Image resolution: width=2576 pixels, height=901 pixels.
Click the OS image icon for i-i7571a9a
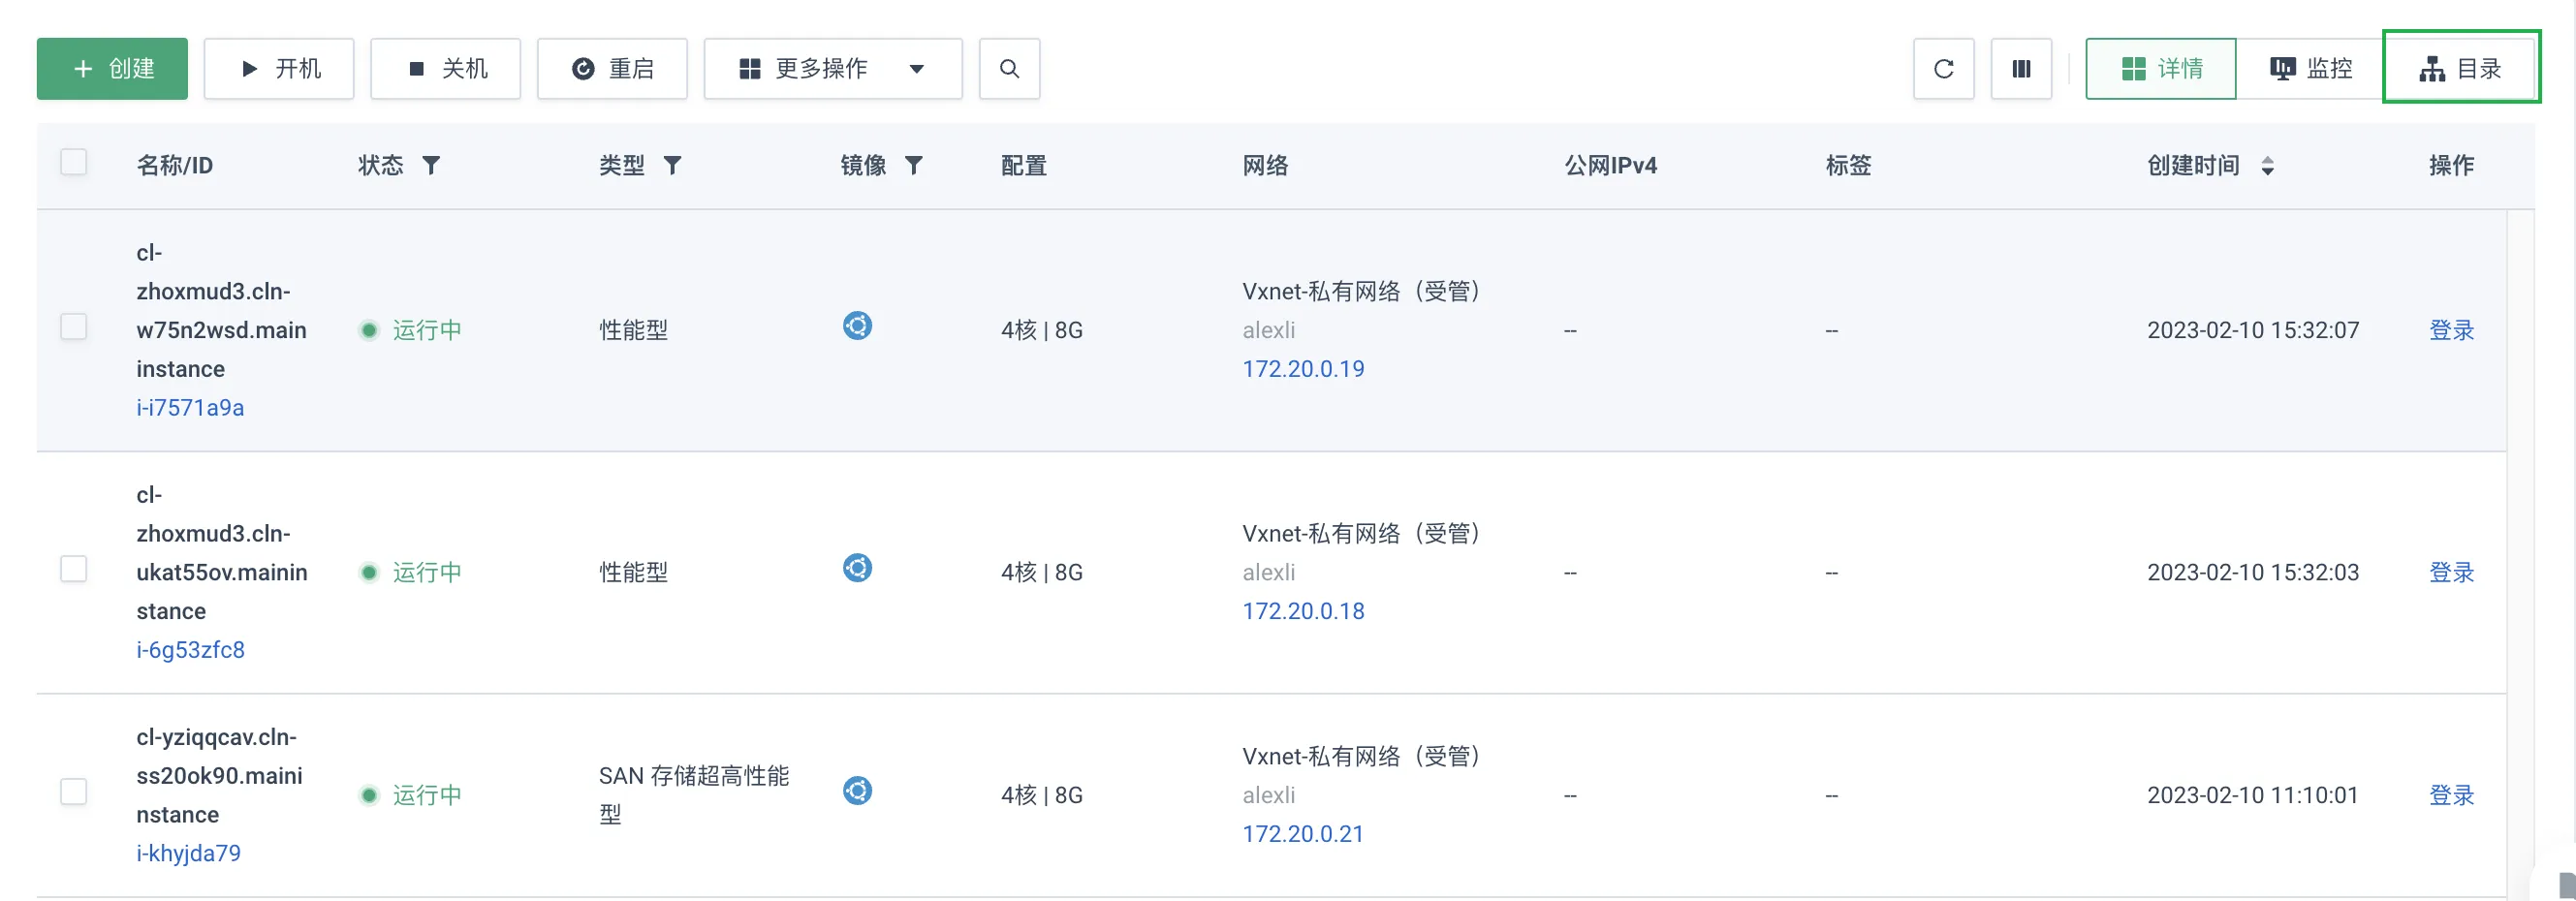pos(857,326)
